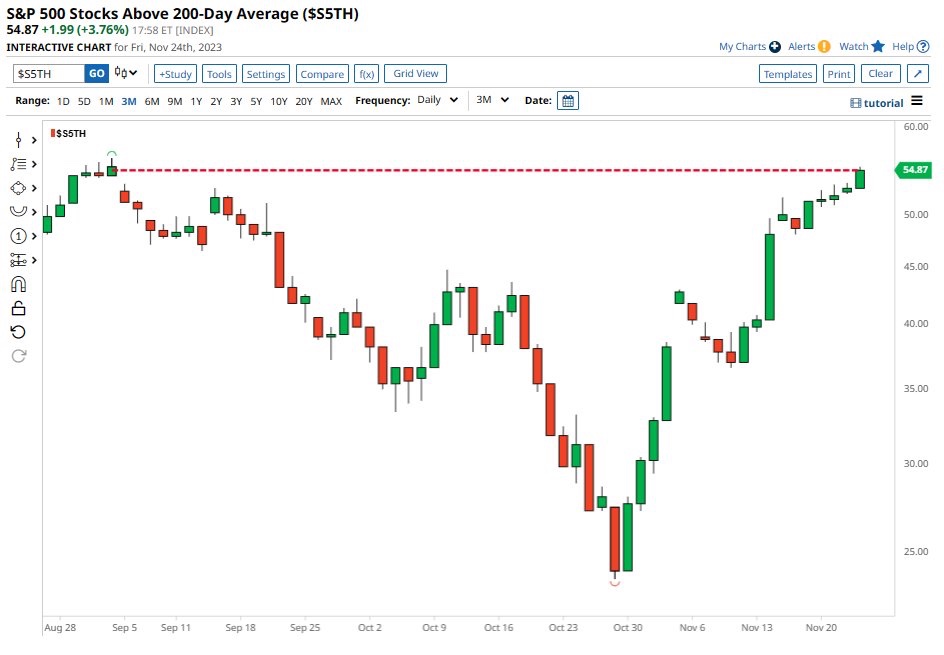
Task: Select the 6M range option
Action: pyautogui.click(x=152, y=101)
